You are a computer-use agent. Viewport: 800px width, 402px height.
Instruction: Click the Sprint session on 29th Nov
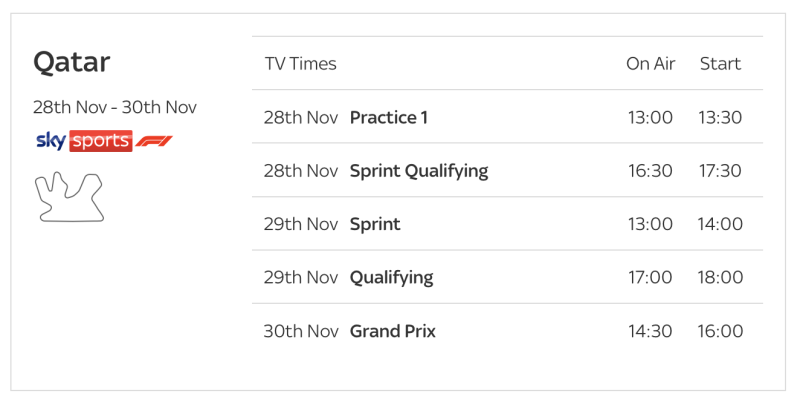tap(375, 224)
